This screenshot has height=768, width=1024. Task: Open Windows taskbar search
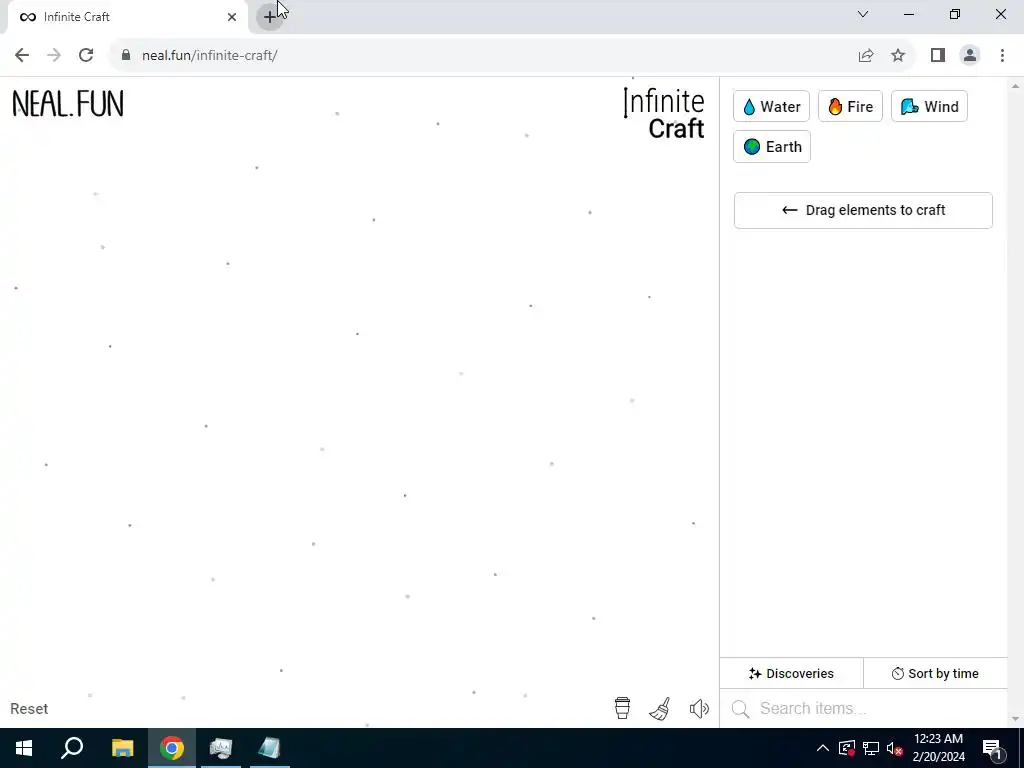coord(72,748)
